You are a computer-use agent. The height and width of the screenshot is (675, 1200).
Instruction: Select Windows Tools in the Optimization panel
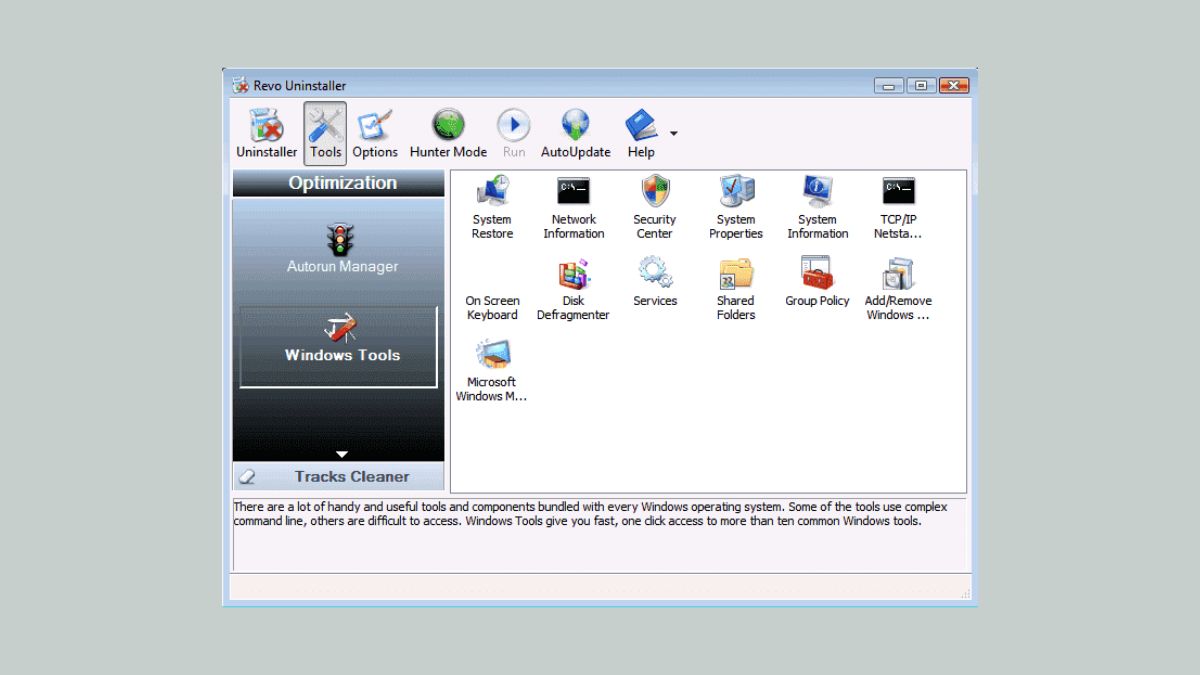(339, 347)
